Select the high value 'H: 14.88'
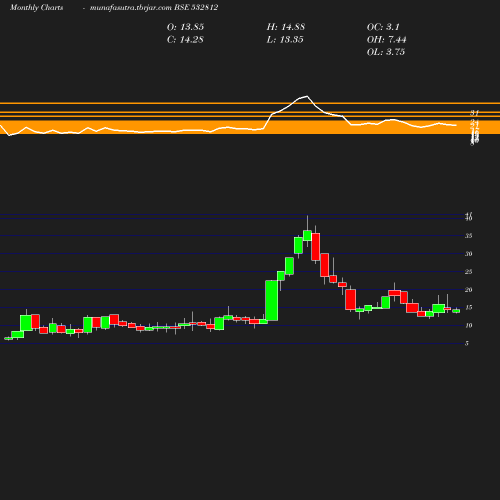Image resolution: width=500 pixels, height=500 pixels. click(286, 27)
